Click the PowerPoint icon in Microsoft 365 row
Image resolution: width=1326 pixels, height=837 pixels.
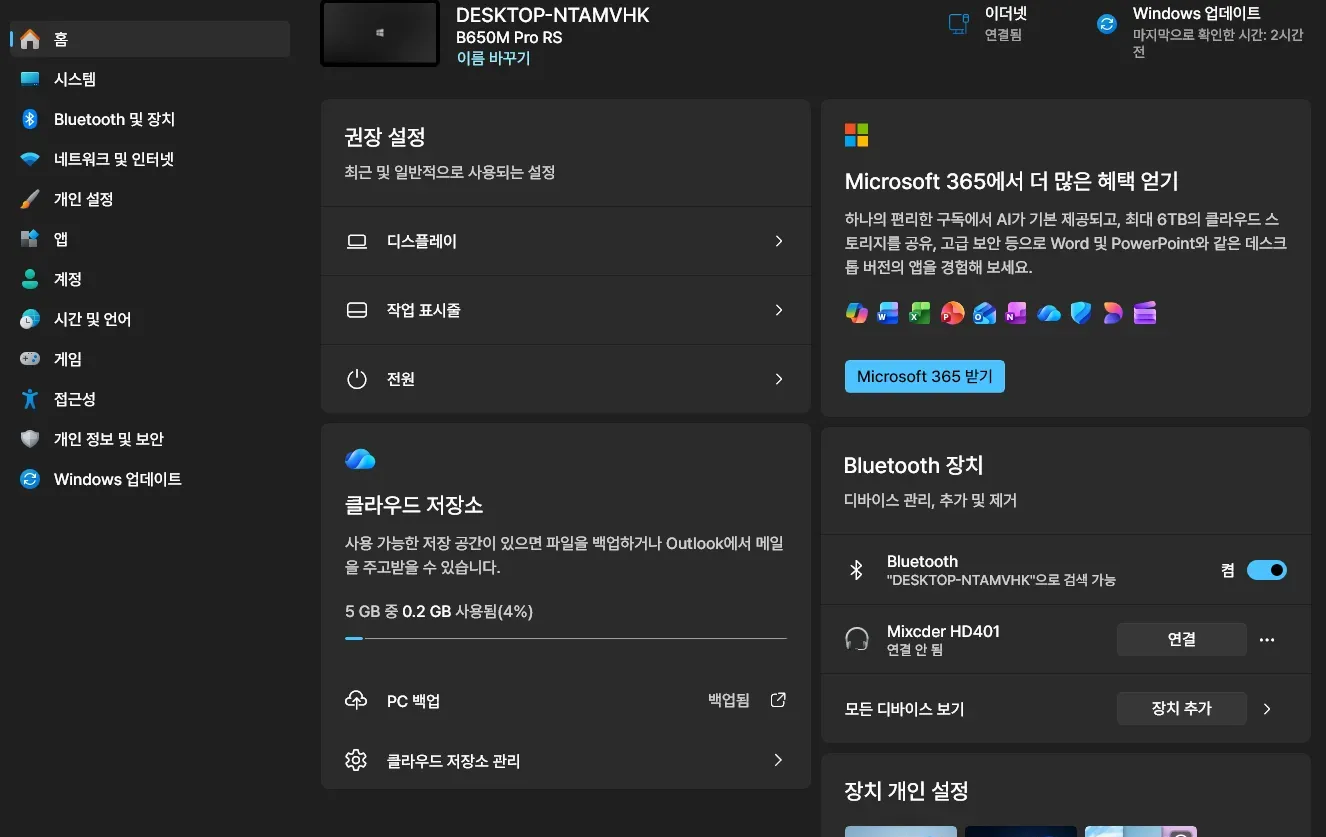[x=952, y=313]
